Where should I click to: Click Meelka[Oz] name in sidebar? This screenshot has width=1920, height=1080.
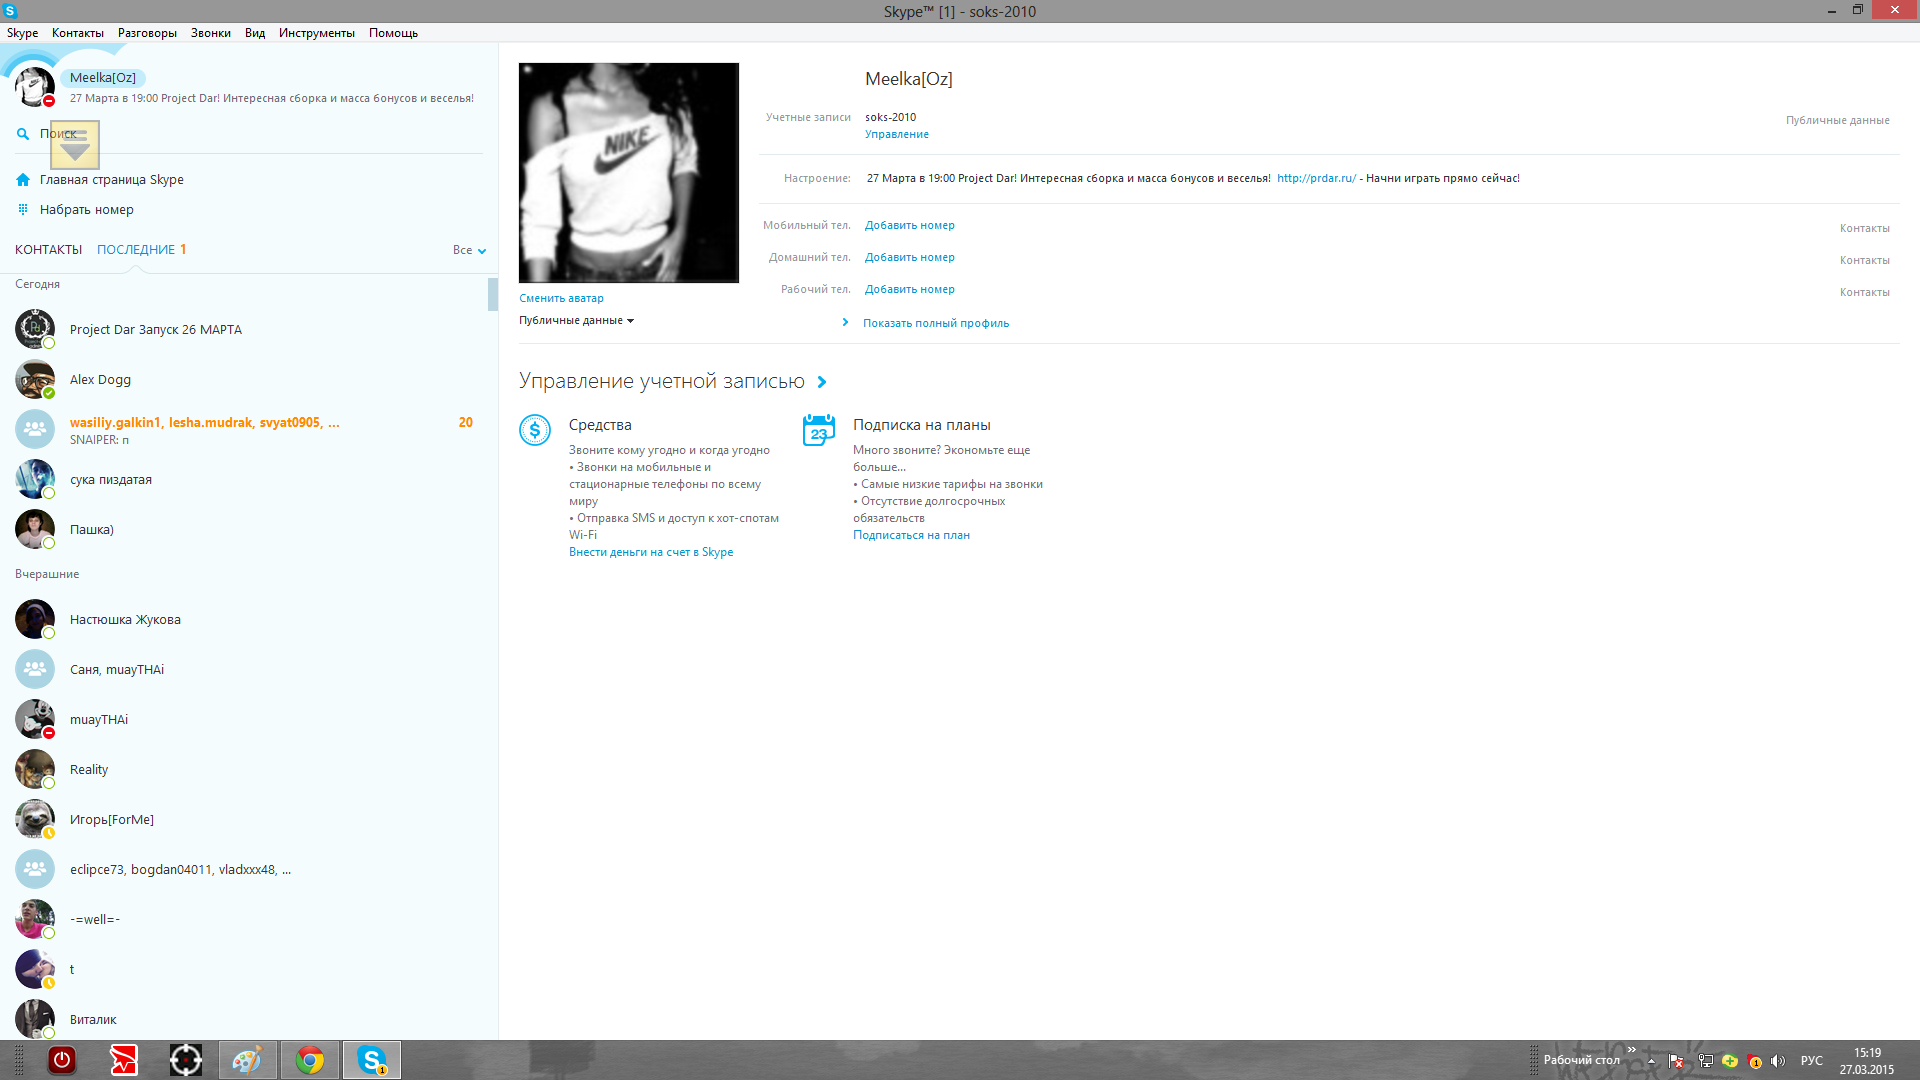[x=103, y=78]
